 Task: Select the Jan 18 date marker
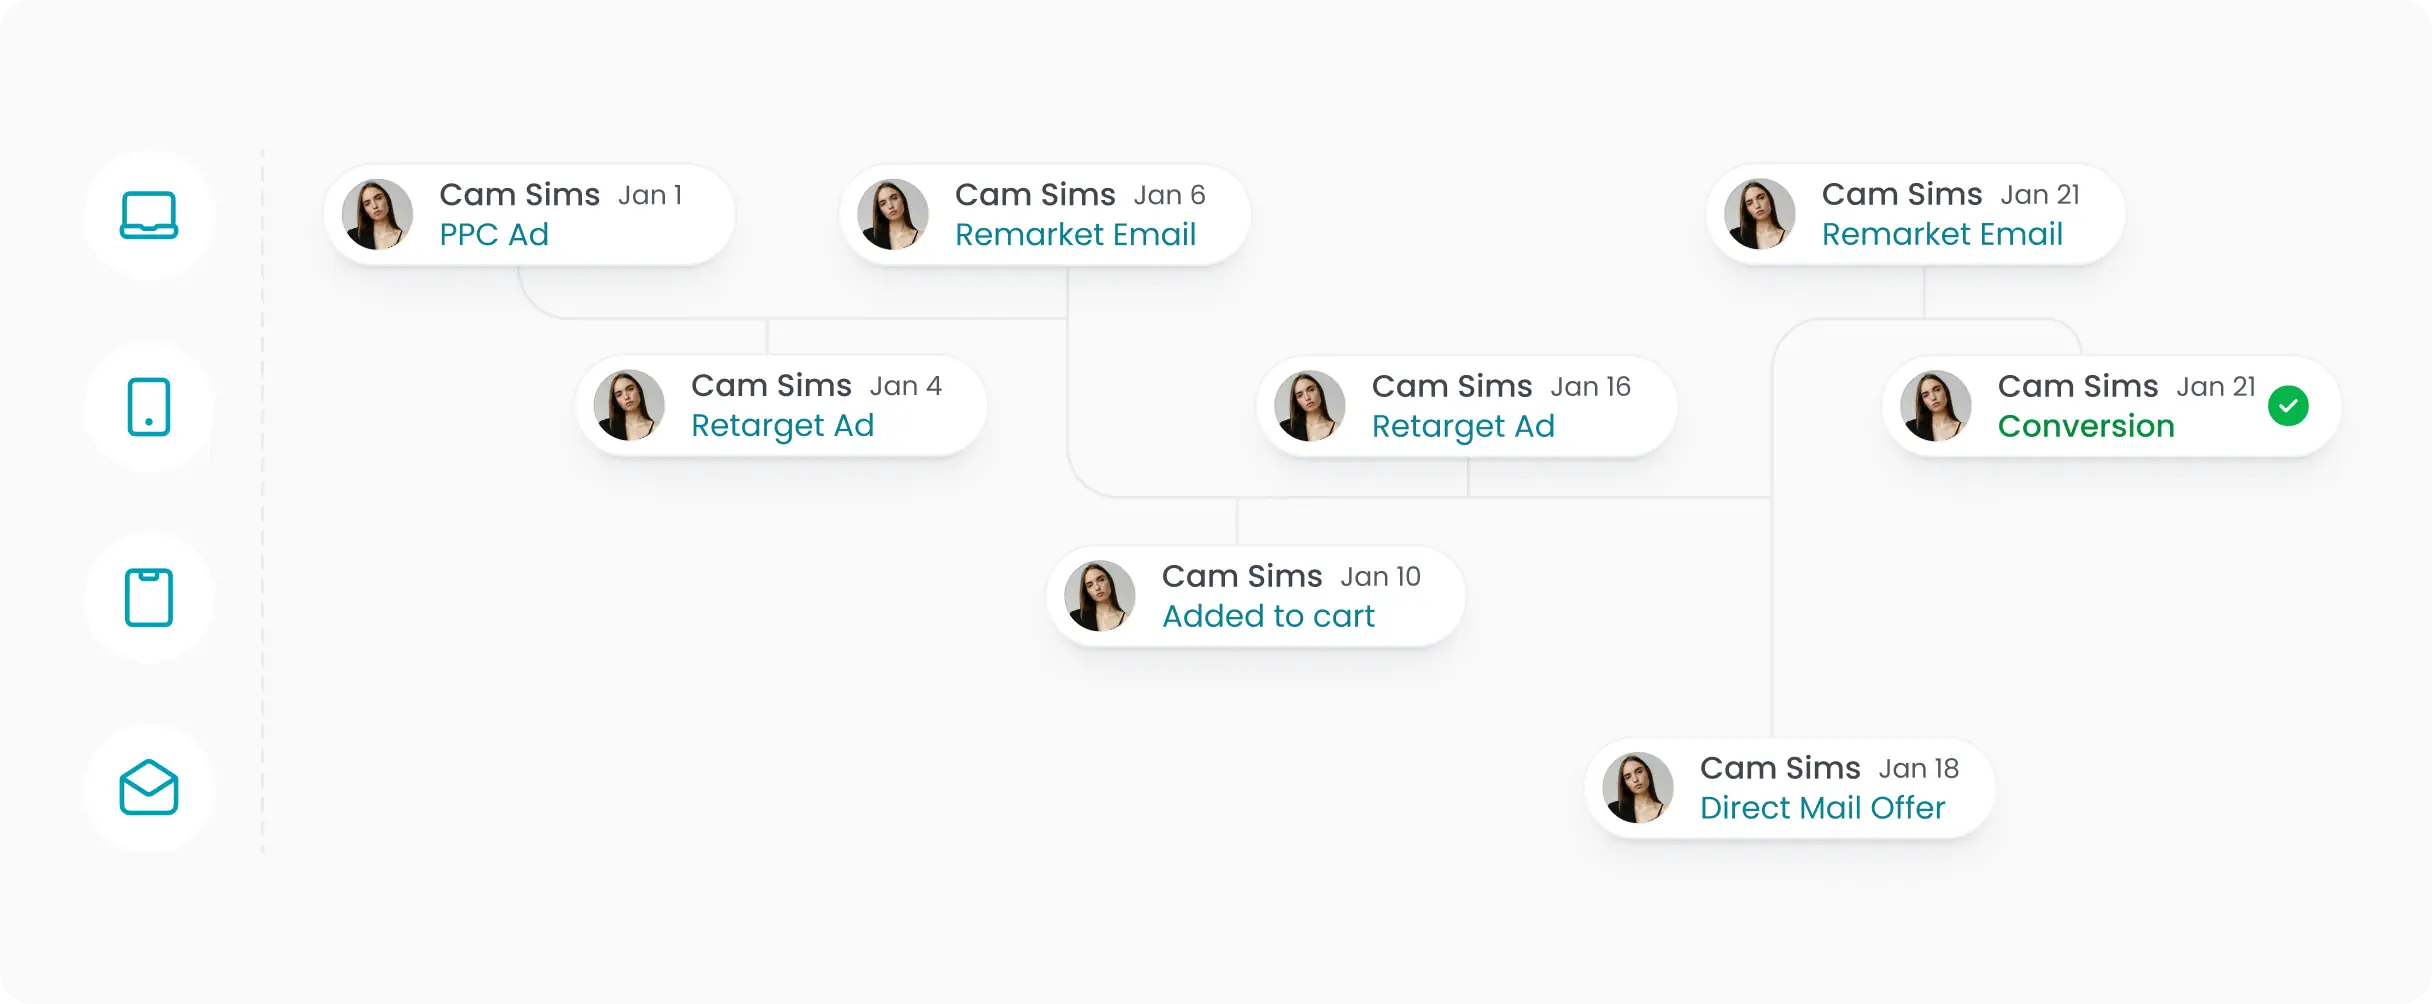(1918, 769)
